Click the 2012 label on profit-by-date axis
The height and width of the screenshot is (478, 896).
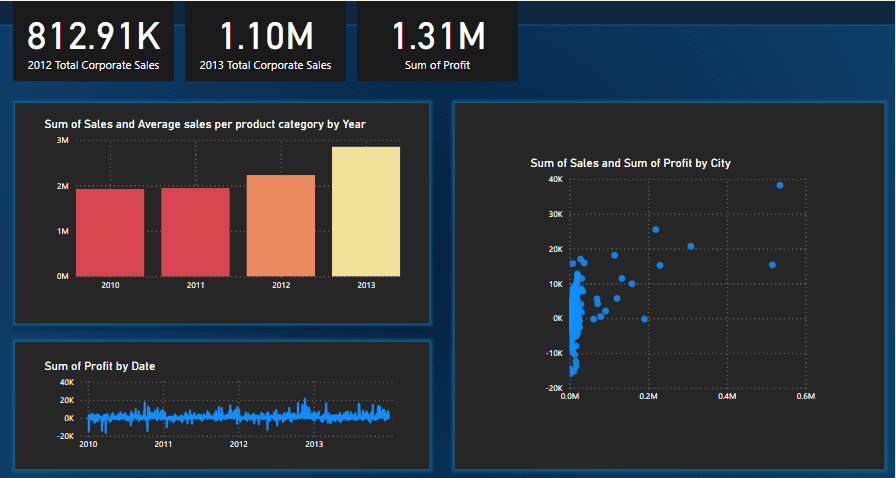pyautogui.click(x=238, y=444)
